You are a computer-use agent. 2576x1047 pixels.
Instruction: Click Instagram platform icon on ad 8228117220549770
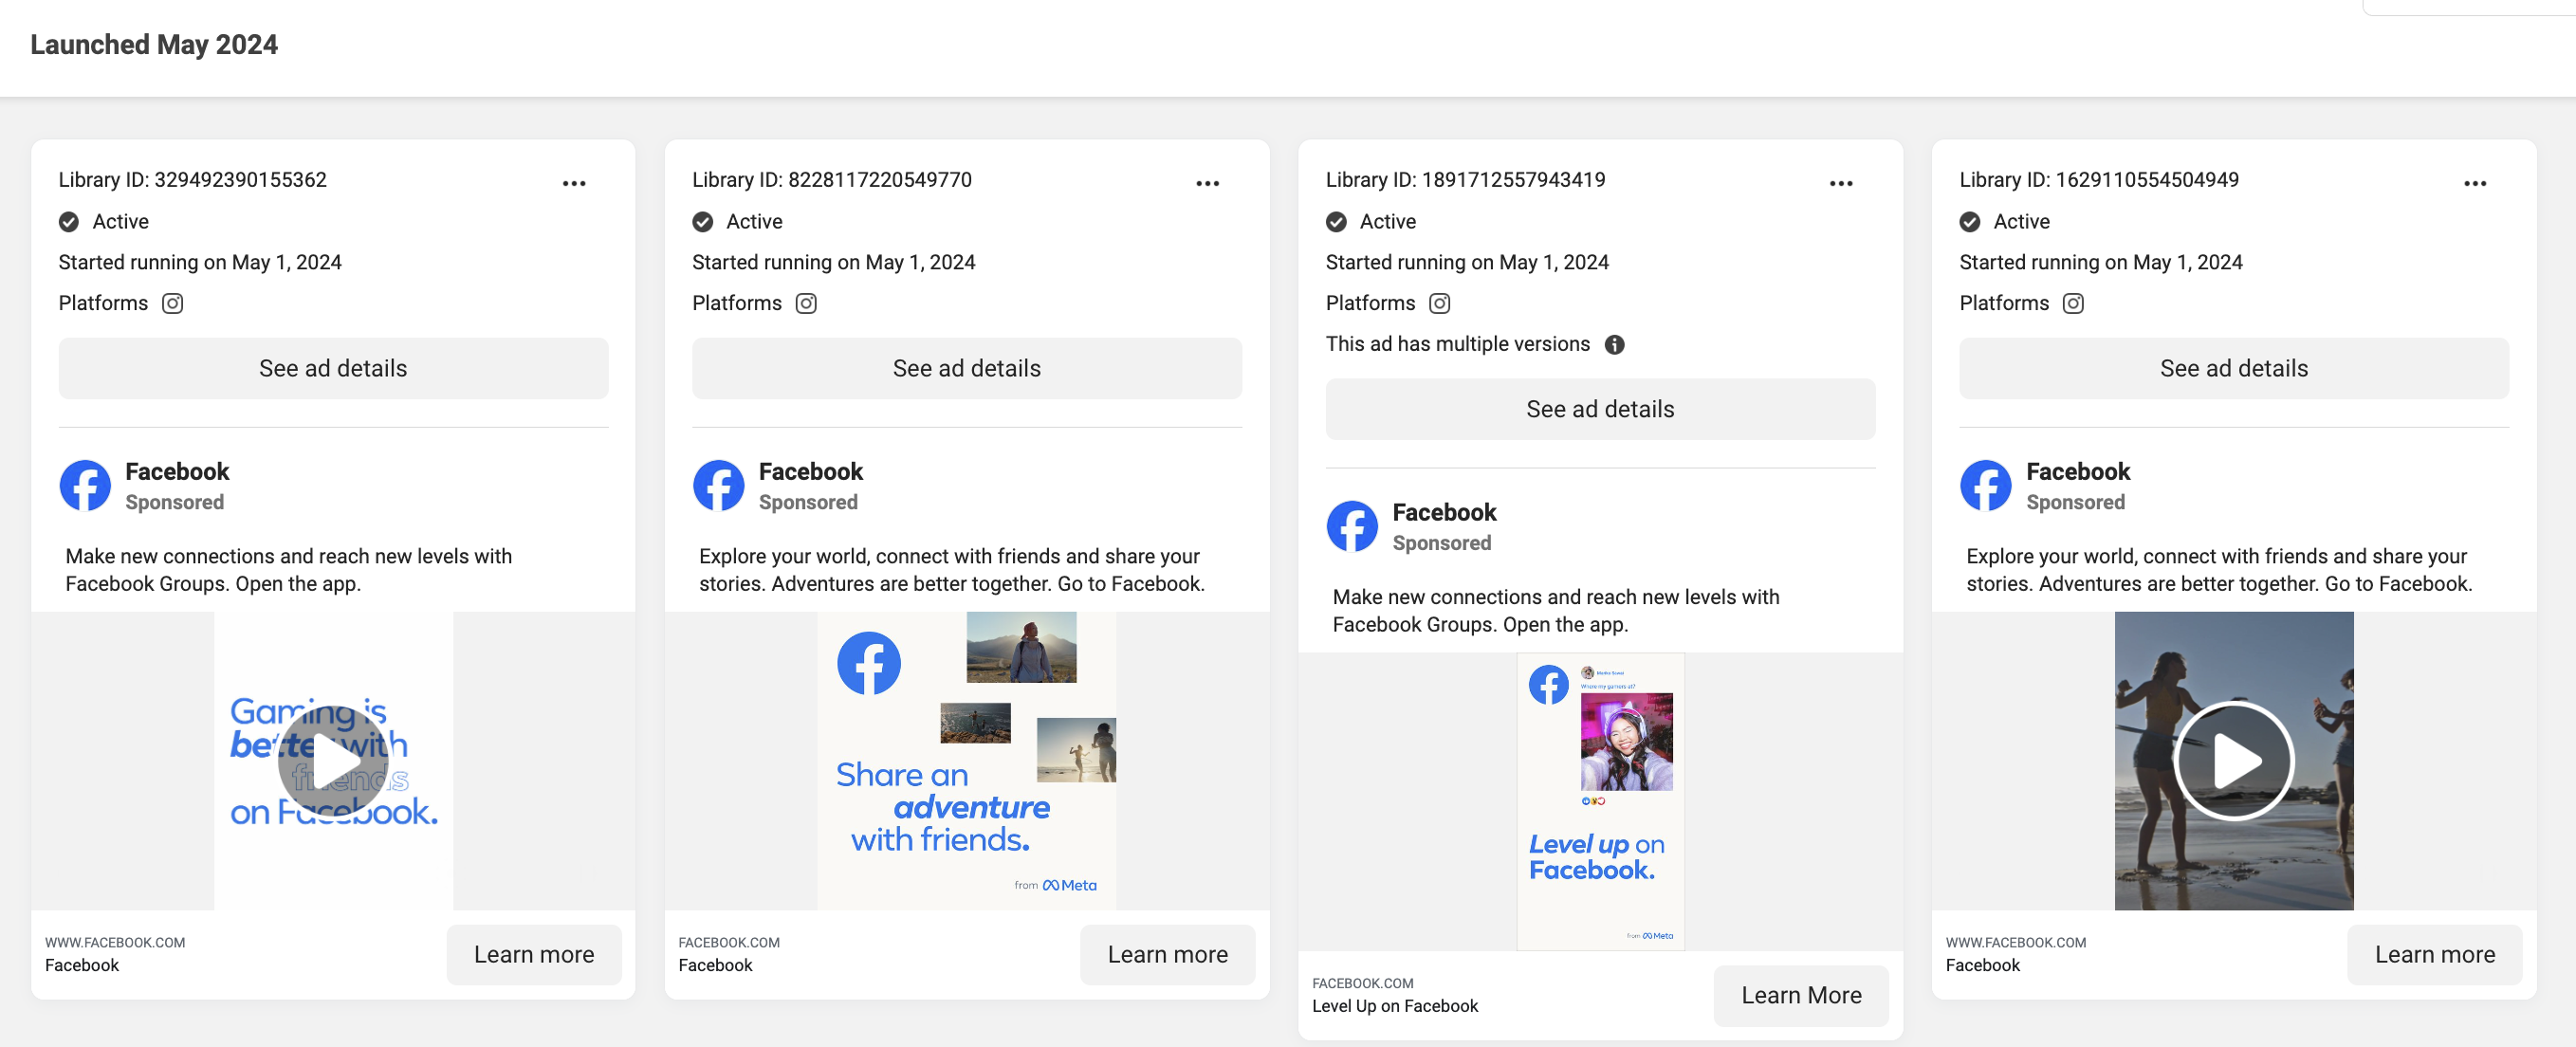click(806, 303)
